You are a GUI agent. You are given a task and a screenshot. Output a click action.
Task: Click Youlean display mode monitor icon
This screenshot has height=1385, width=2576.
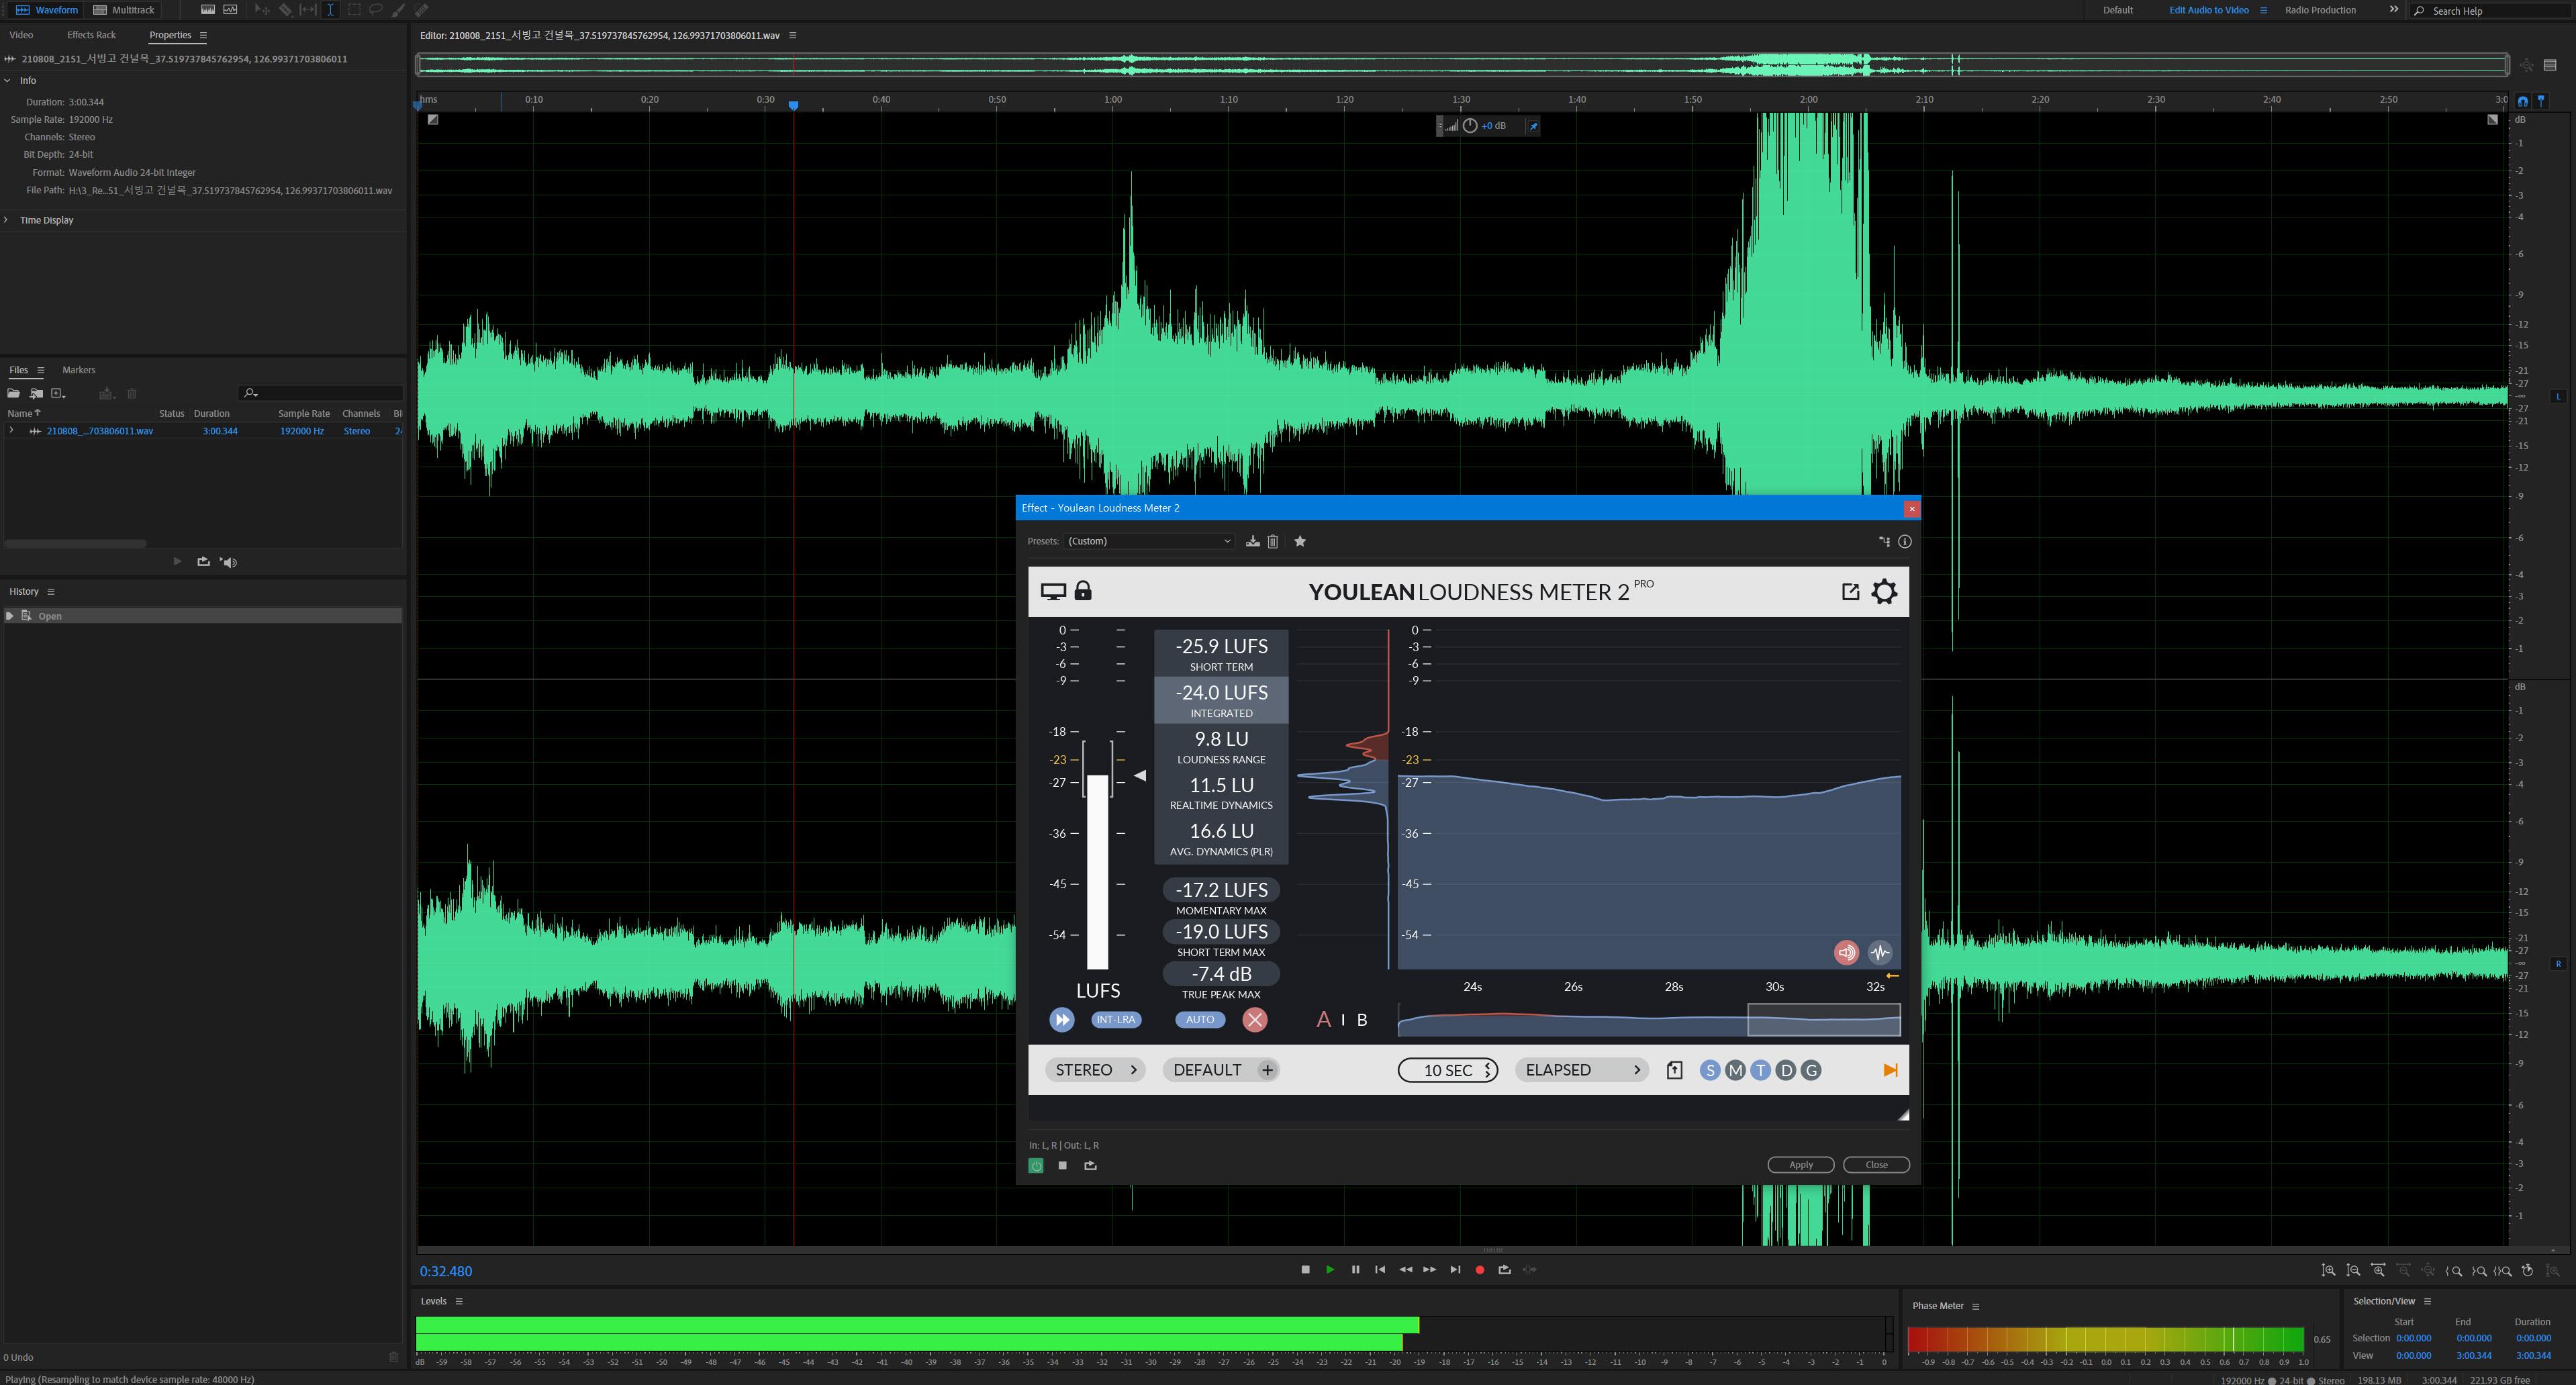[1053, 591]
